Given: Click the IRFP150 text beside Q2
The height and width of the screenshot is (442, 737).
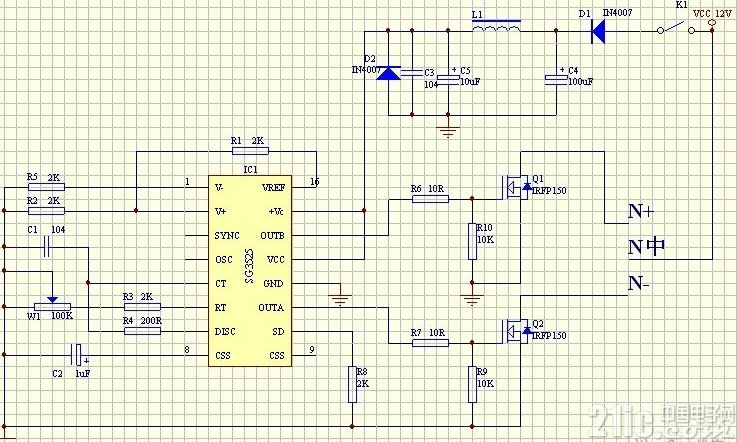Looking at the screenshot, I should click(x=549, y=335).
